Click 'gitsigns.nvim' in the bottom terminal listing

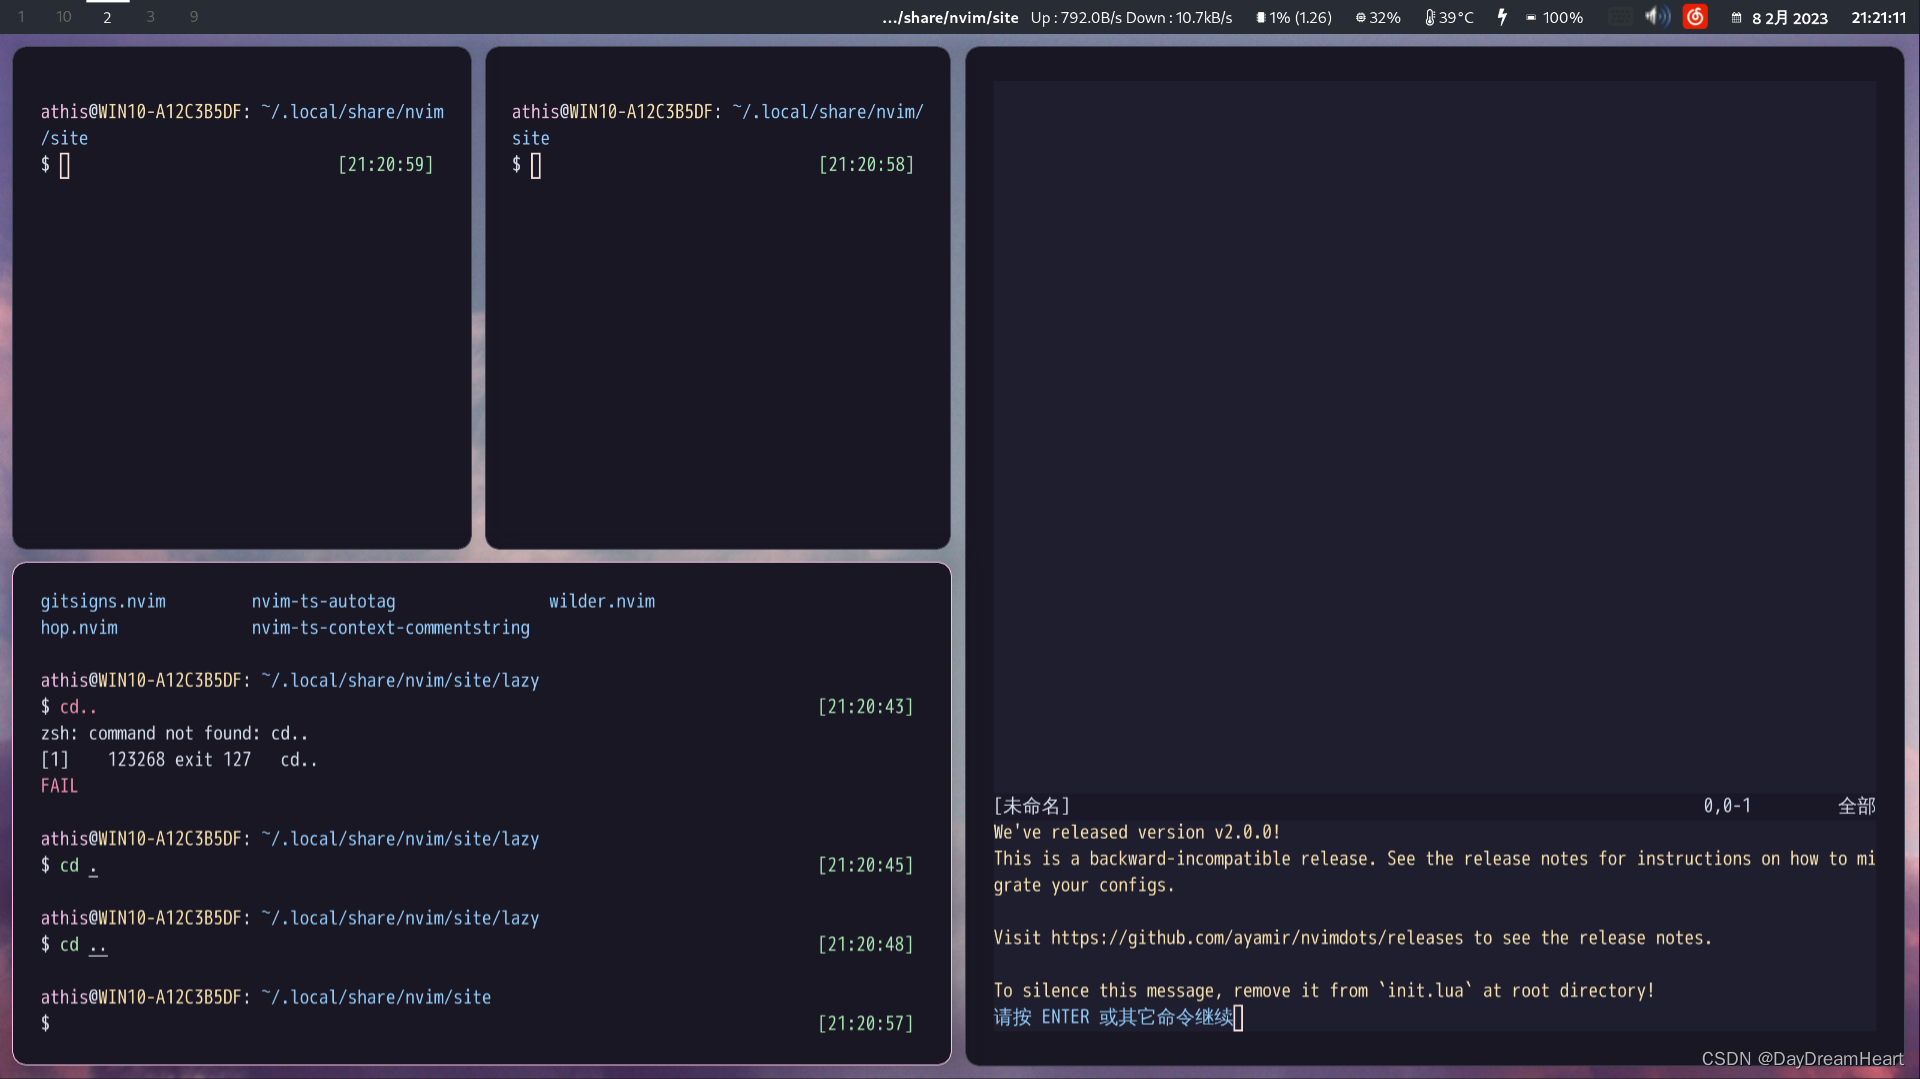coord(103,601)
